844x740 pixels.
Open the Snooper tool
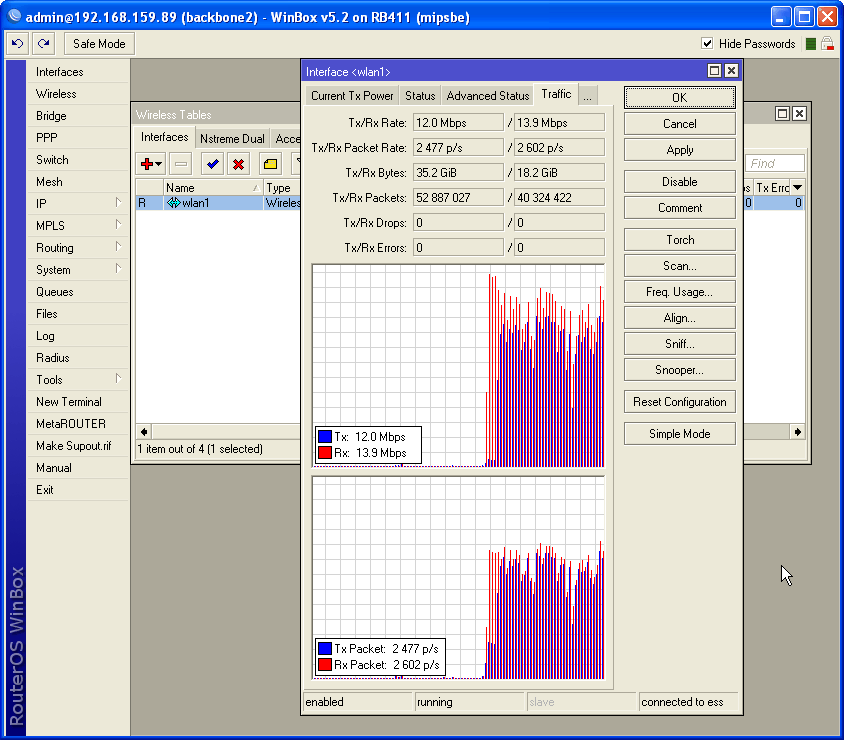click(x=679, y=369)
